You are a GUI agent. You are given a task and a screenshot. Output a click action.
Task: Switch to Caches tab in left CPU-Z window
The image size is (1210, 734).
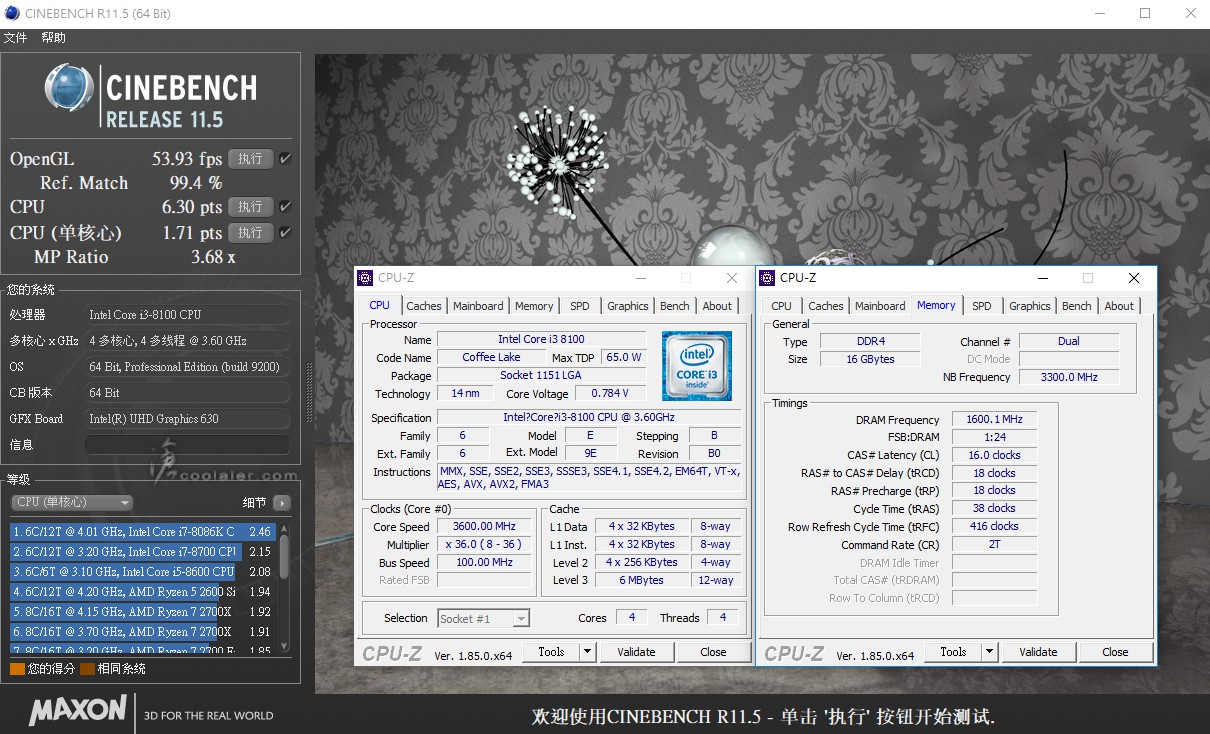(424, 306)
